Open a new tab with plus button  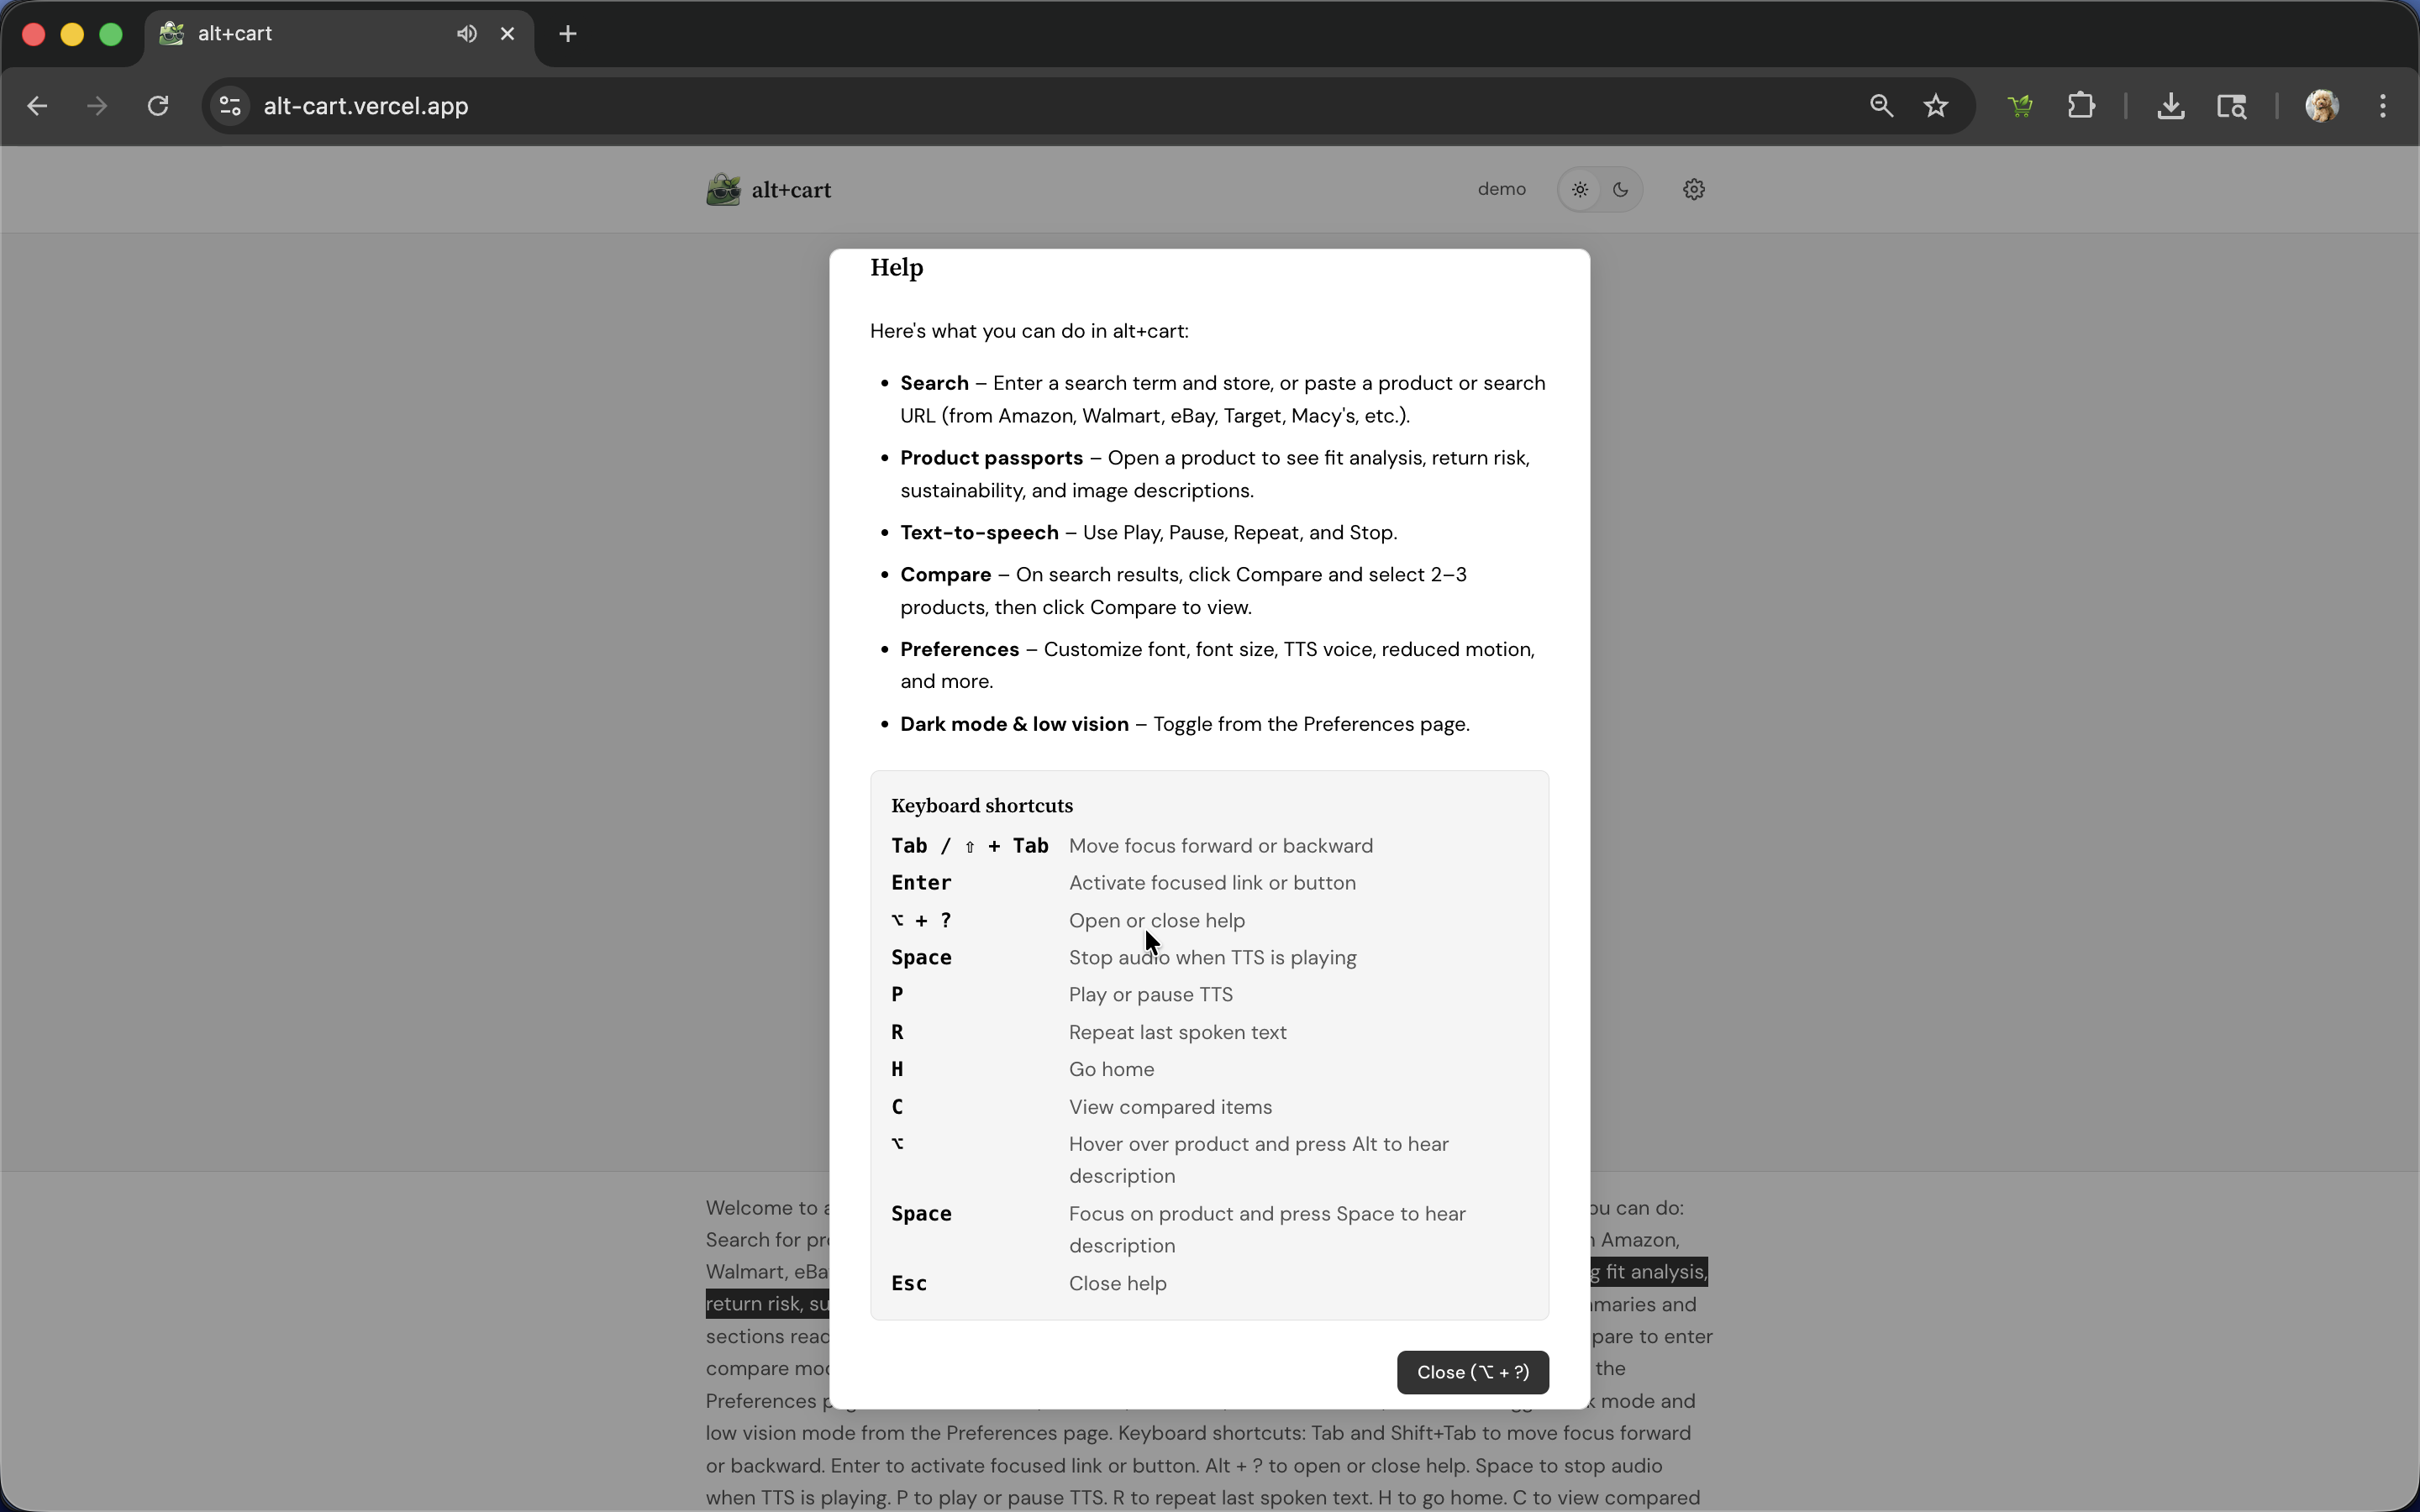(568, 34)
